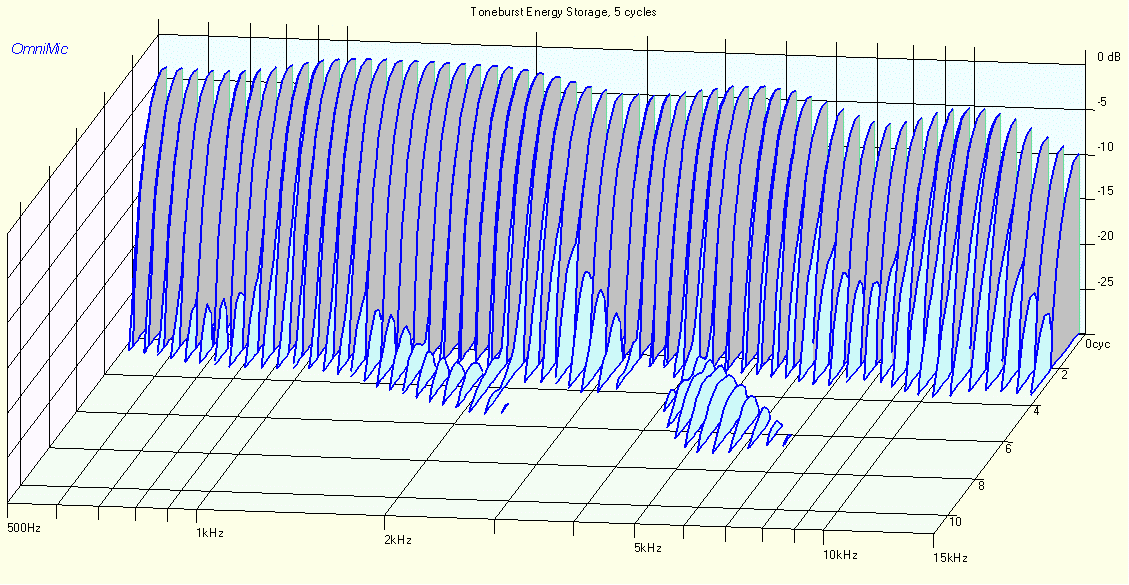Click the 0cyc cycle axis label
The image size is (1129, 585).
click(x=1098, y=344)
